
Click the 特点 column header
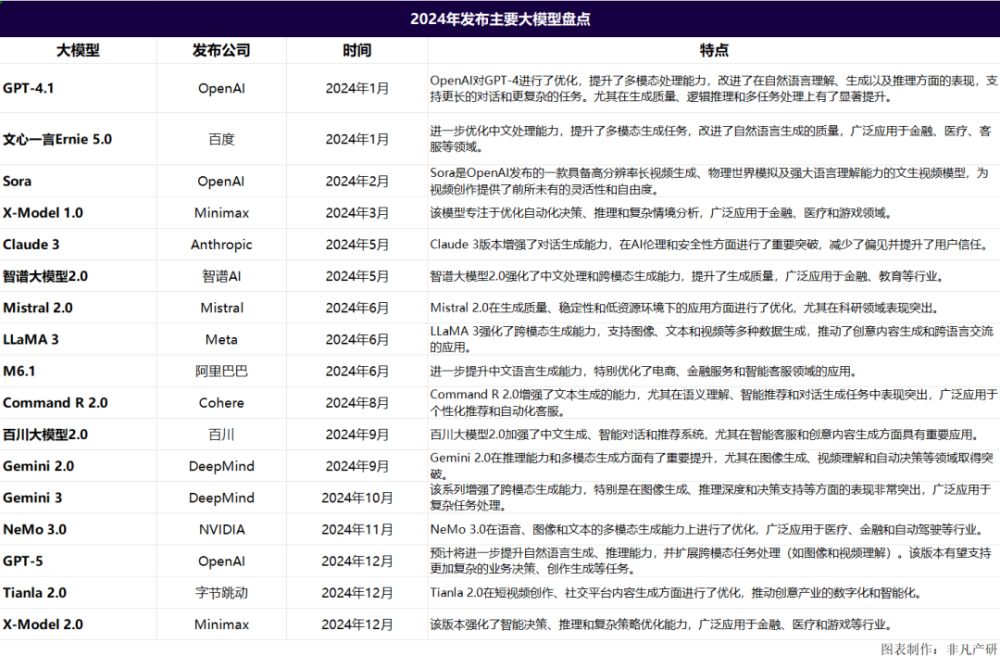(714, 50)
